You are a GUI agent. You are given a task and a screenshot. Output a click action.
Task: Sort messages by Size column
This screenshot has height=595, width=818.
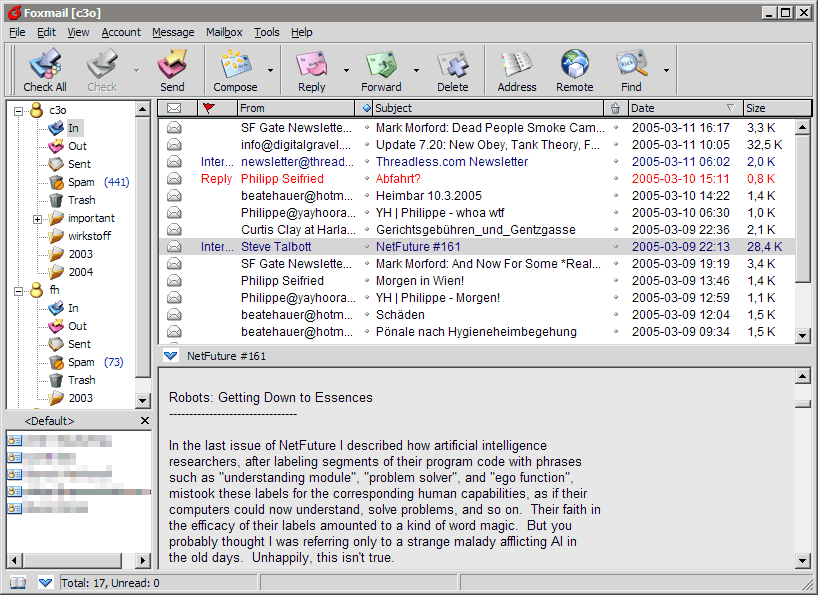point(777,108)
